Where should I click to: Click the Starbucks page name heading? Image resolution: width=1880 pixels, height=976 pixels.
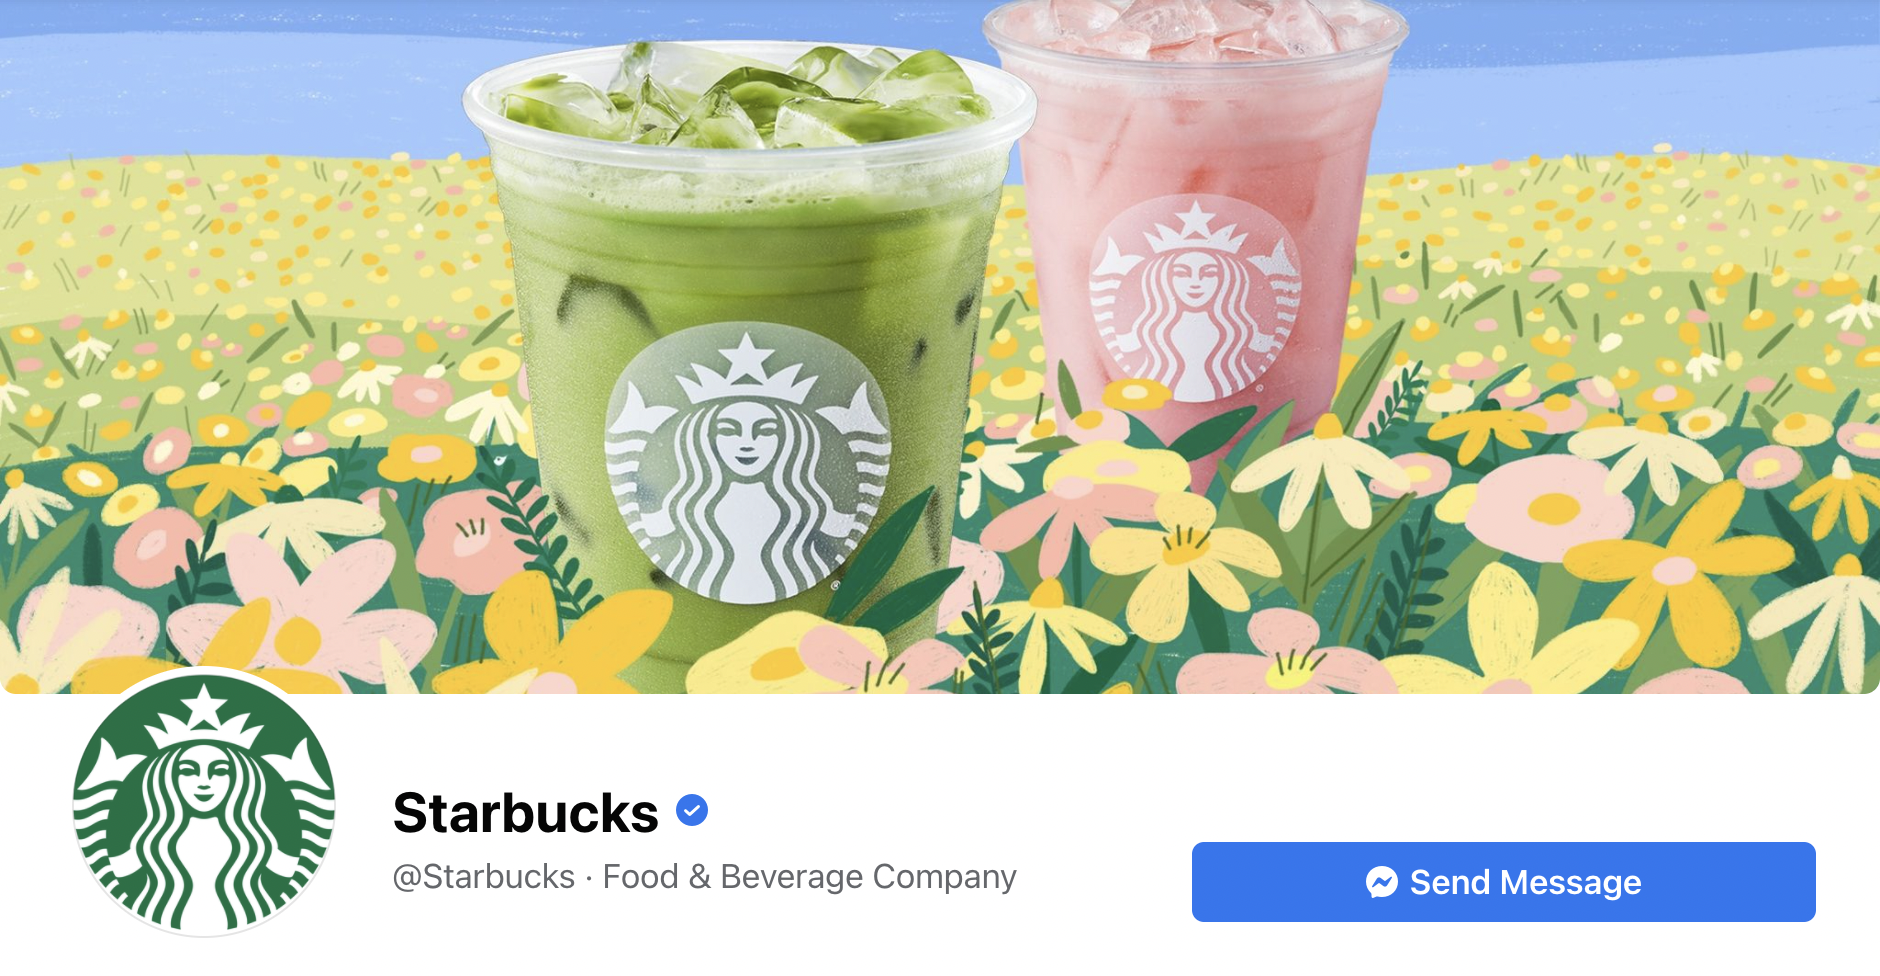525,812
